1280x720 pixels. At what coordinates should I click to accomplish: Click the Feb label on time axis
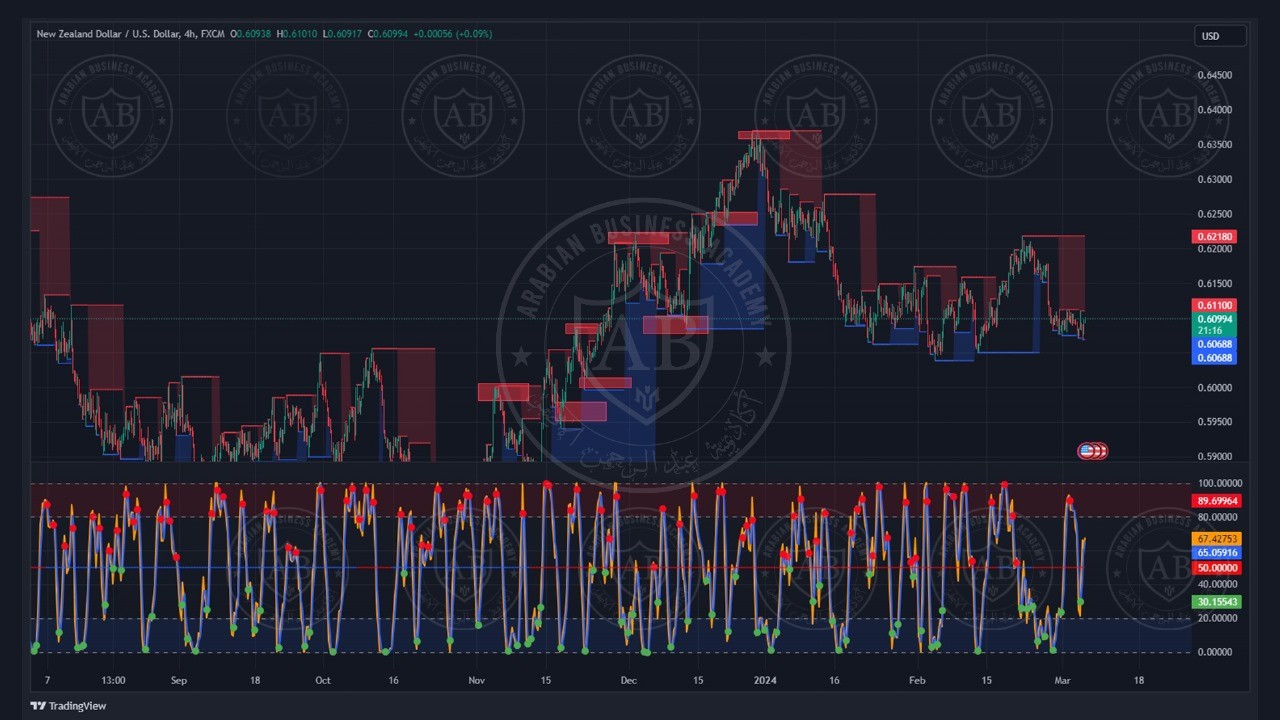pos(917,681)
